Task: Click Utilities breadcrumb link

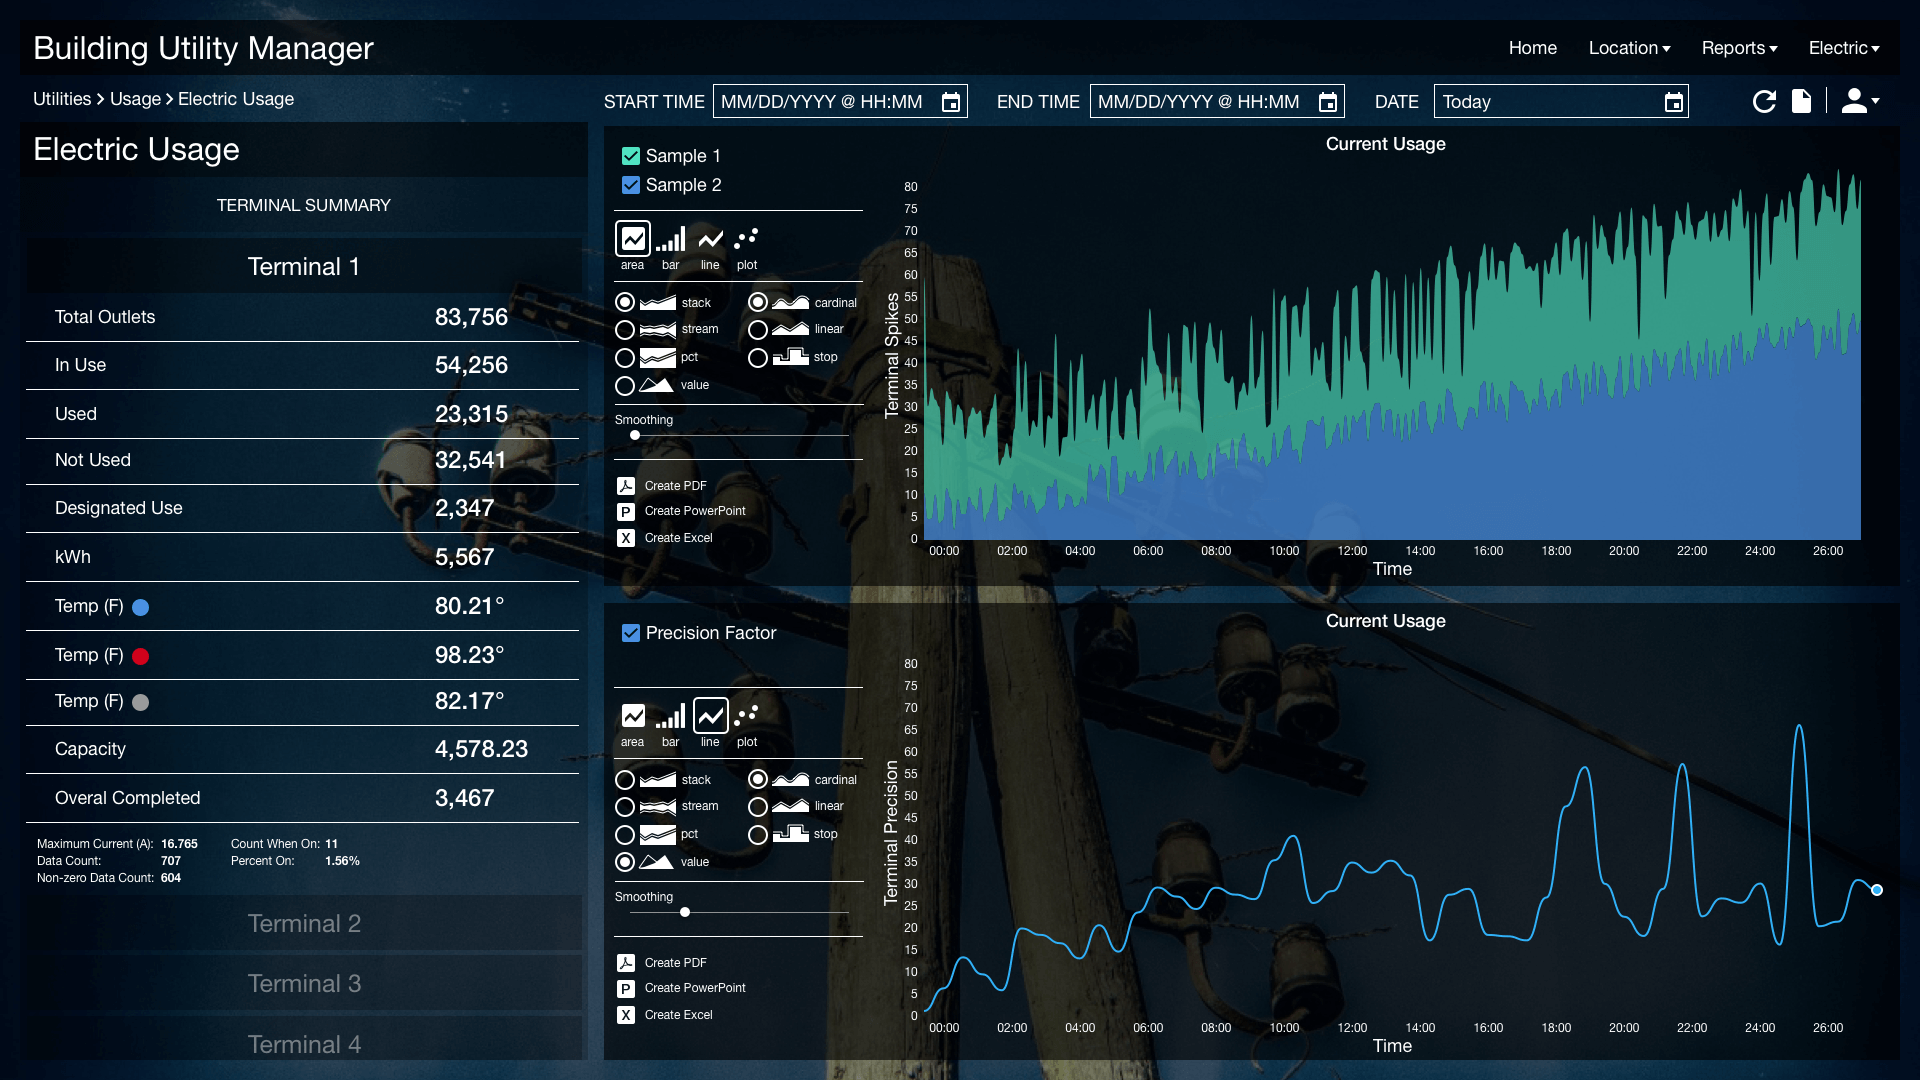Action: [62, 99]
